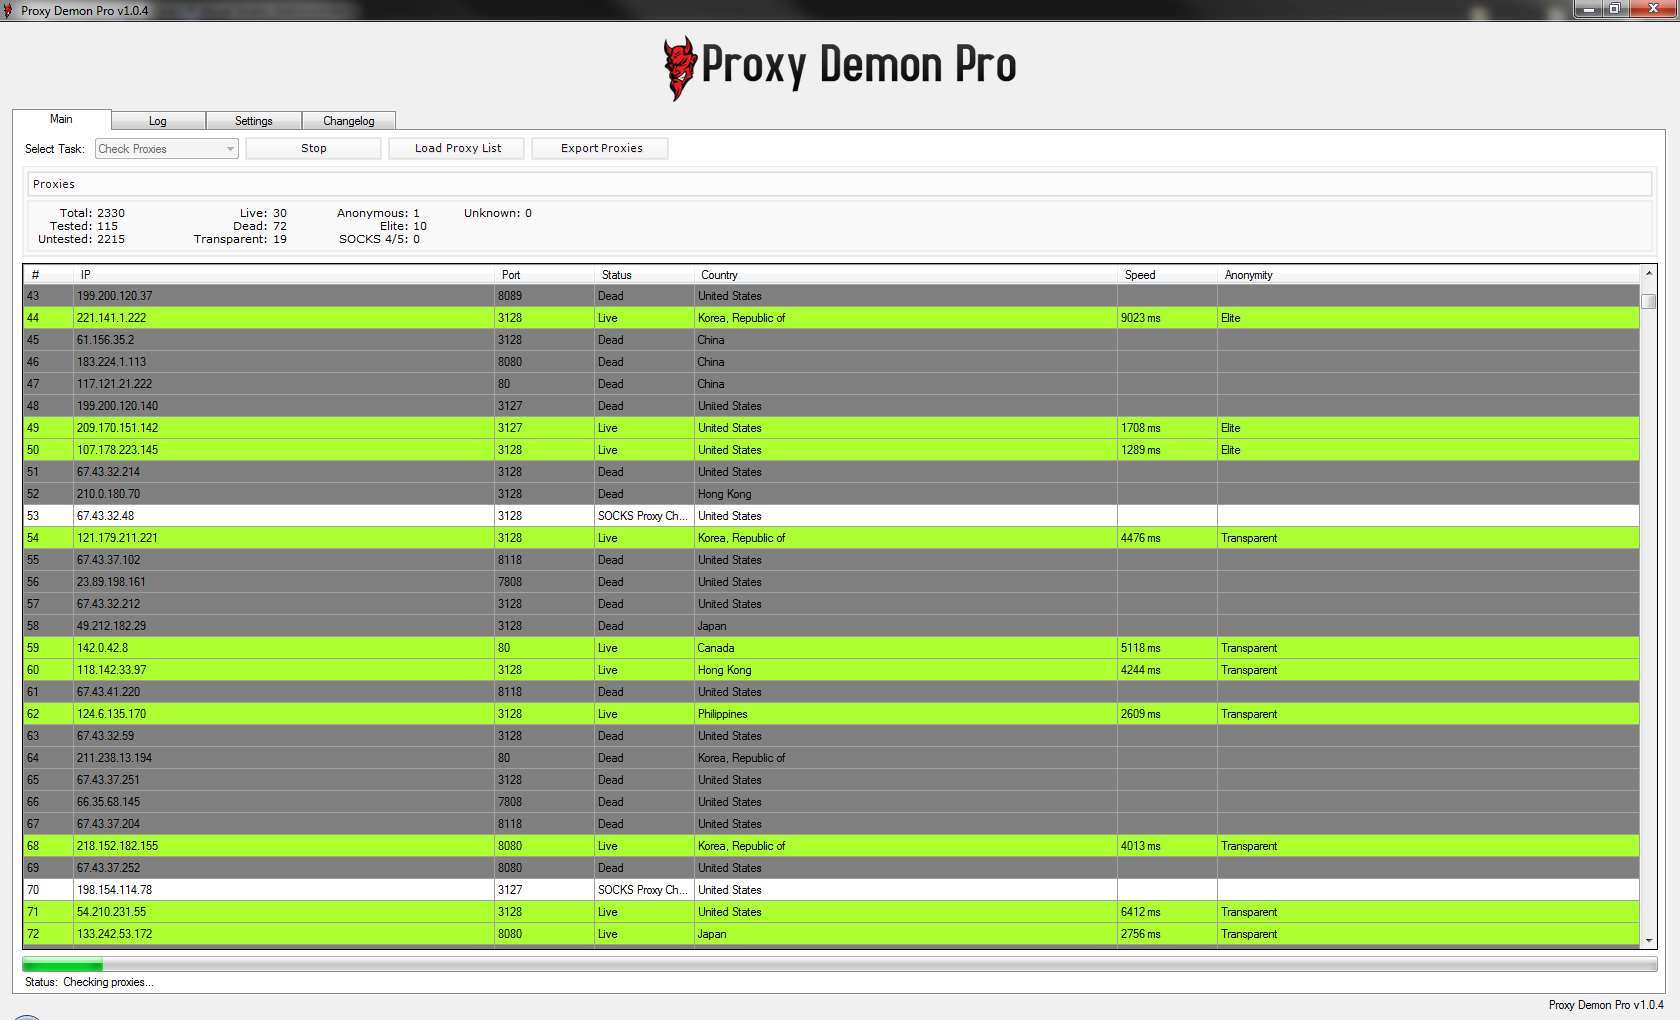The width and height of the screenshot is (1680, 1020).
Task: Click the Status: Checking proxies text
Action: point(89,982)
